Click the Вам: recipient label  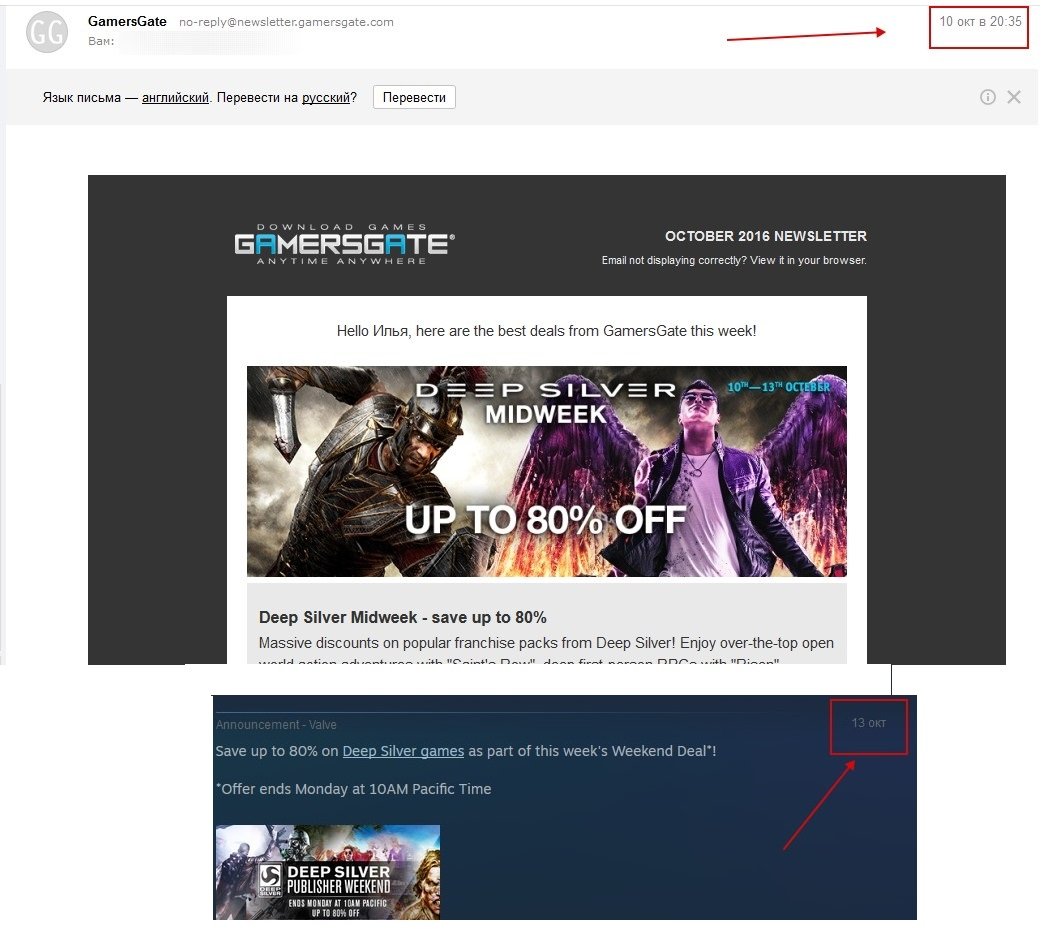click(101, 41)
